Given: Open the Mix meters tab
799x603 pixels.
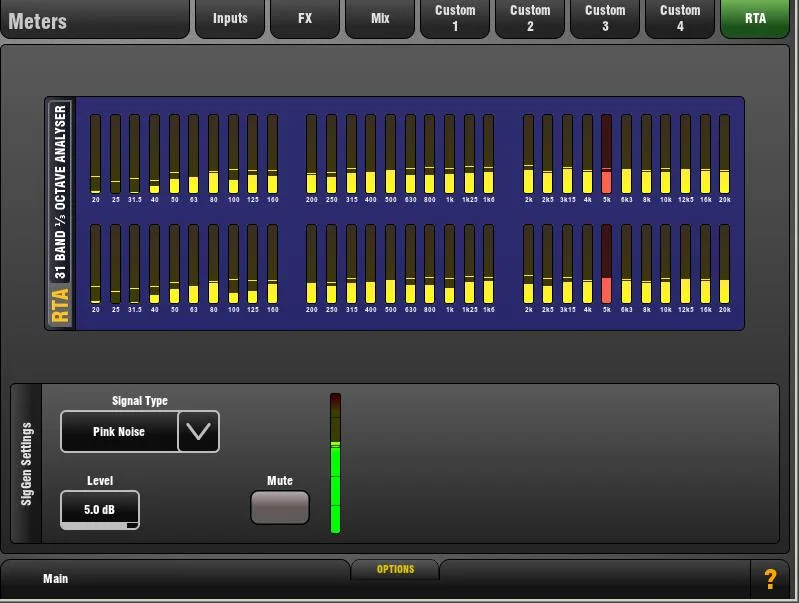Looking at the screenshot, I should pos(380,18).
